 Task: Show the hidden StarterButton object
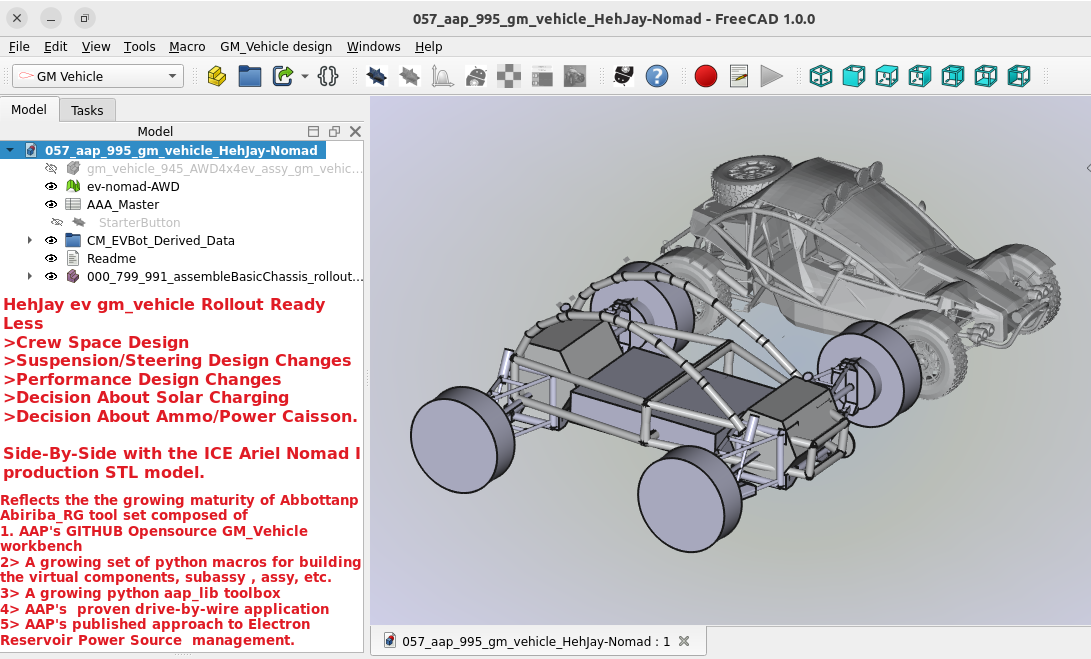pyautogui.click(x=57, y=222)
